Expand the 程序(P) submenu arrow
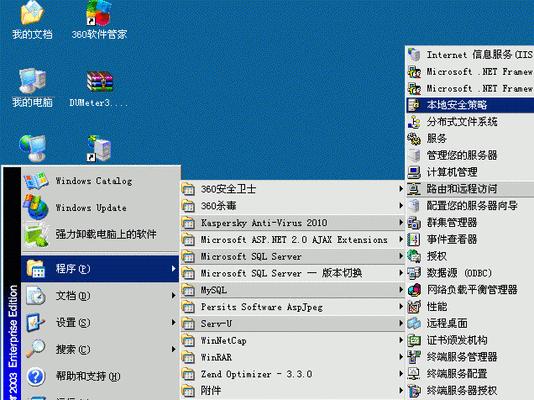The width and height of the screenshot is (534, 400). coord(173,269)
